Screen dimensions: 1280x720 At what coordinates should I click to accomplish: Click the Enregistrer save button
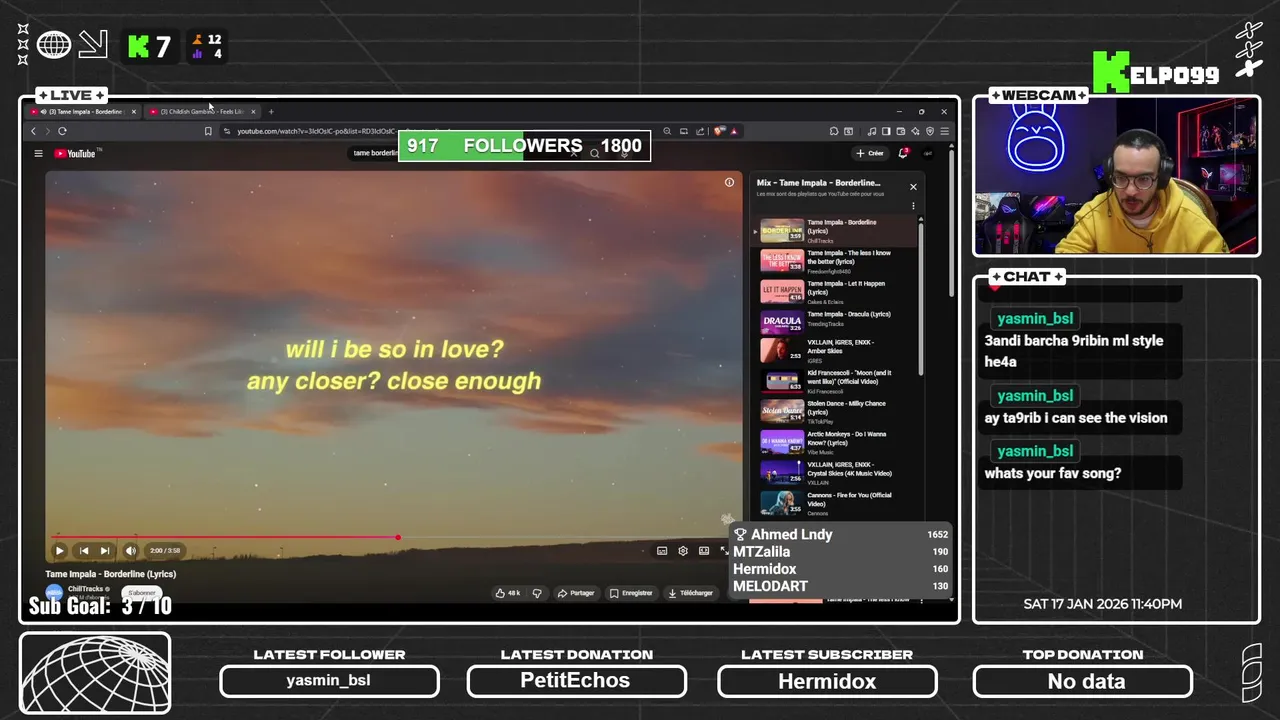(x=631, y=593)
